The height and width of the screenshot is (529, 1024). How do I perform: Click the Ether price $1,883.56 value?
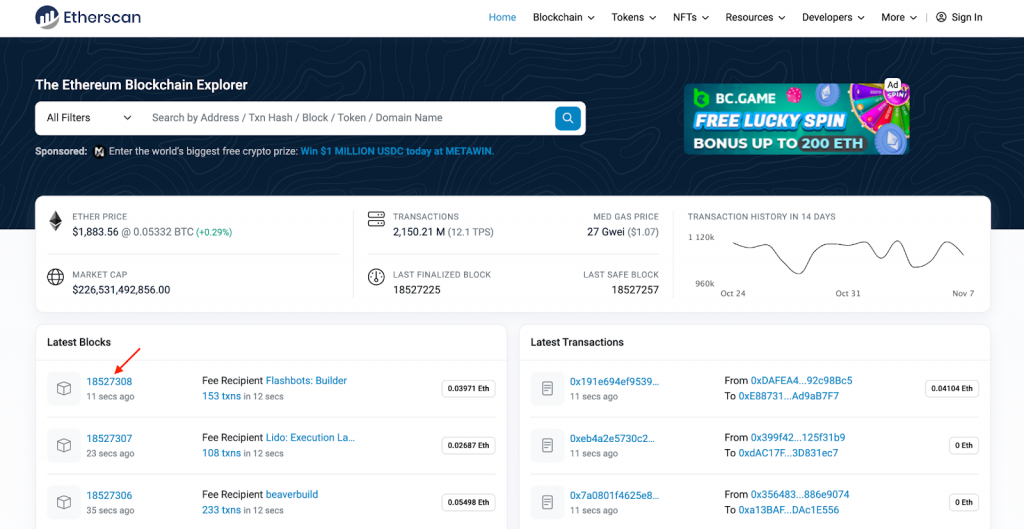tap(95, 232)
